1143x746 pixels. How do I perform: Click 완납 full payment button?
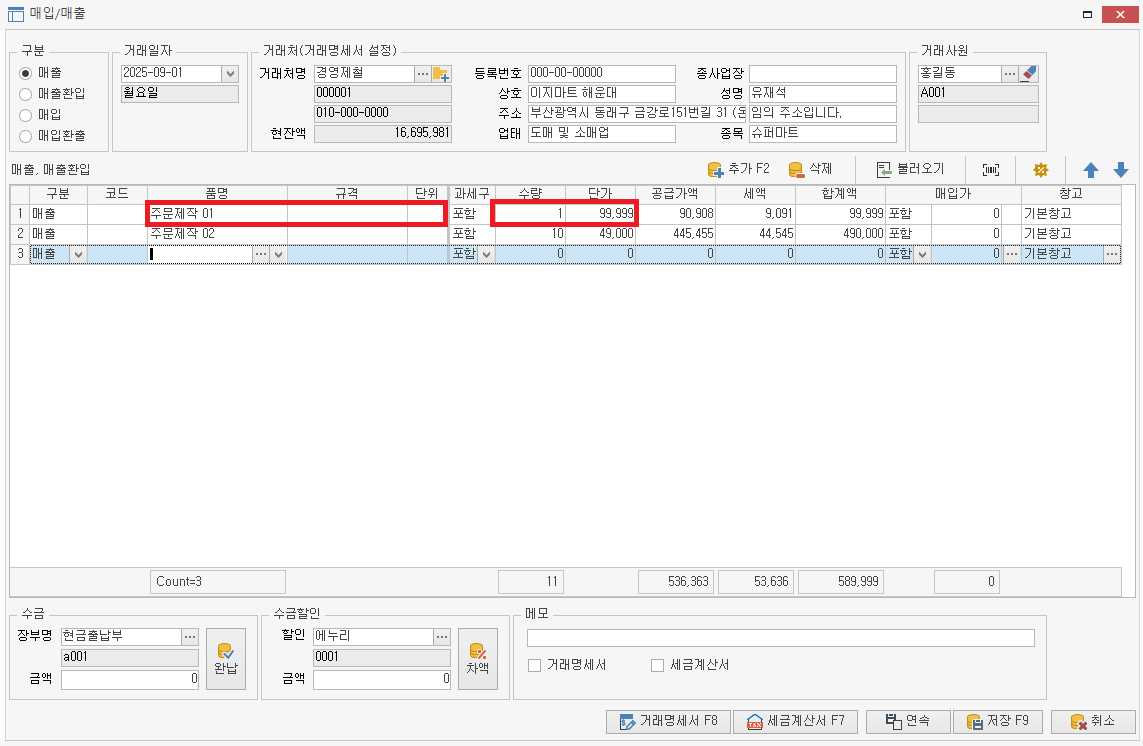click(x=225, y=657)
